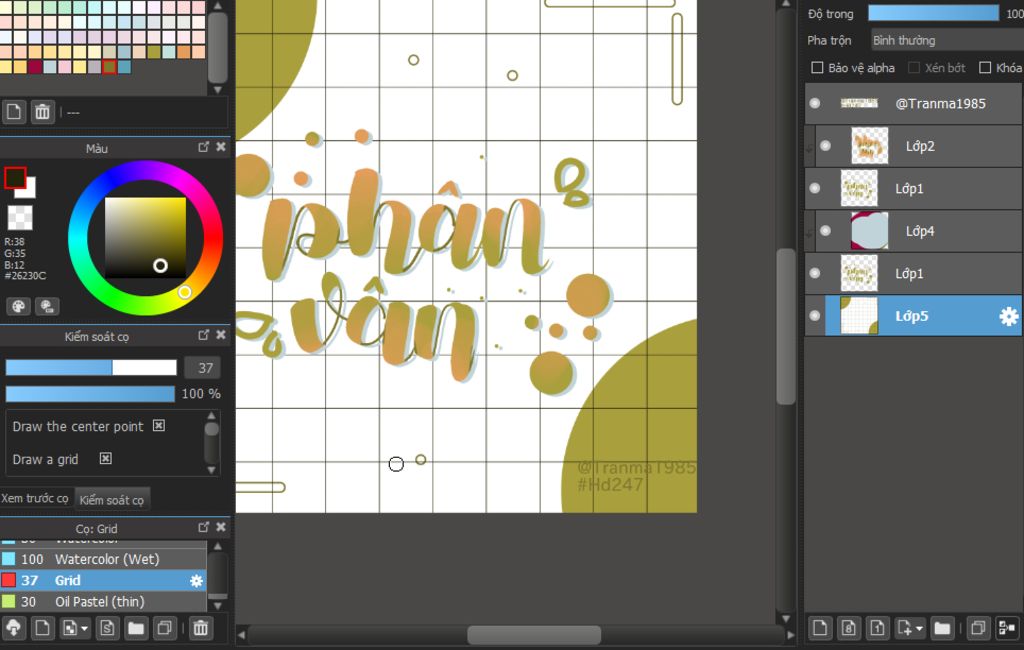Add a script brush with S icon
The height and width of the screenshot is (650, 1024).
pyautogui.click(x=107, y=628)
